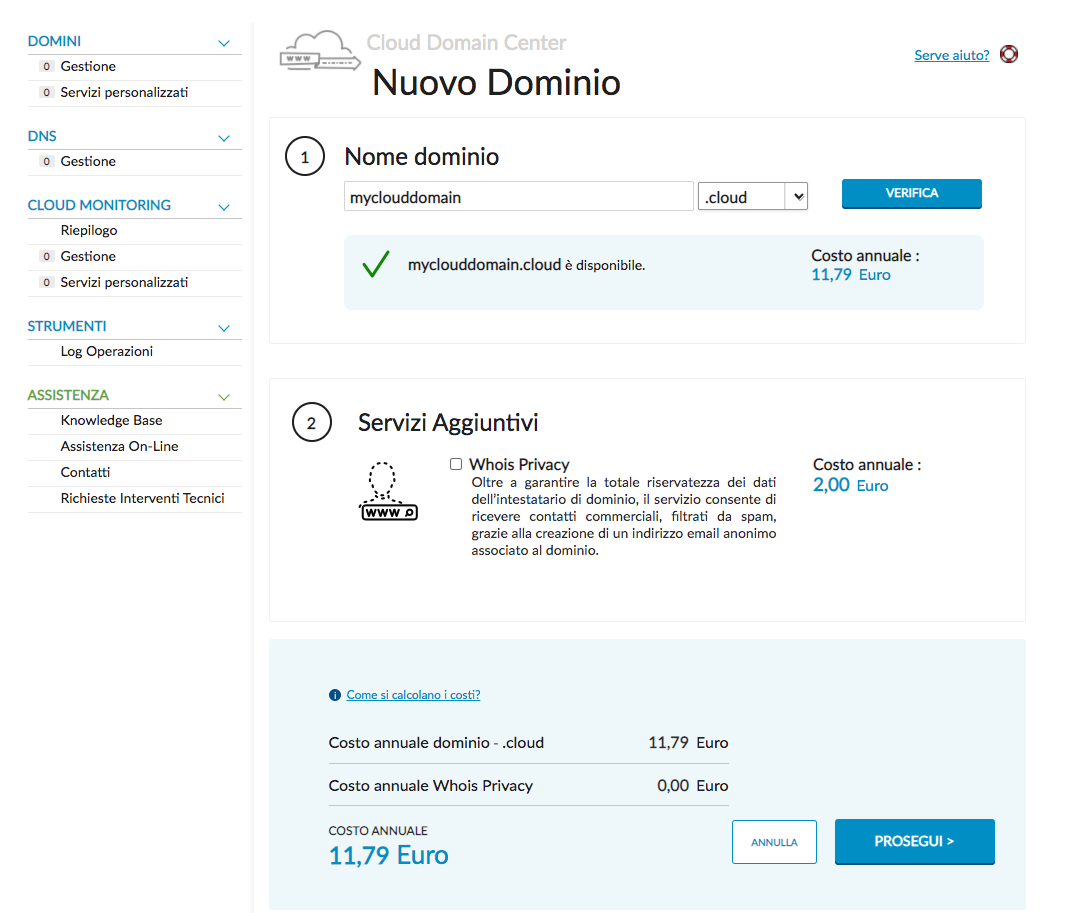Open the .cloud TLD dropdown

pyautogui.click(x=752, y=196)
